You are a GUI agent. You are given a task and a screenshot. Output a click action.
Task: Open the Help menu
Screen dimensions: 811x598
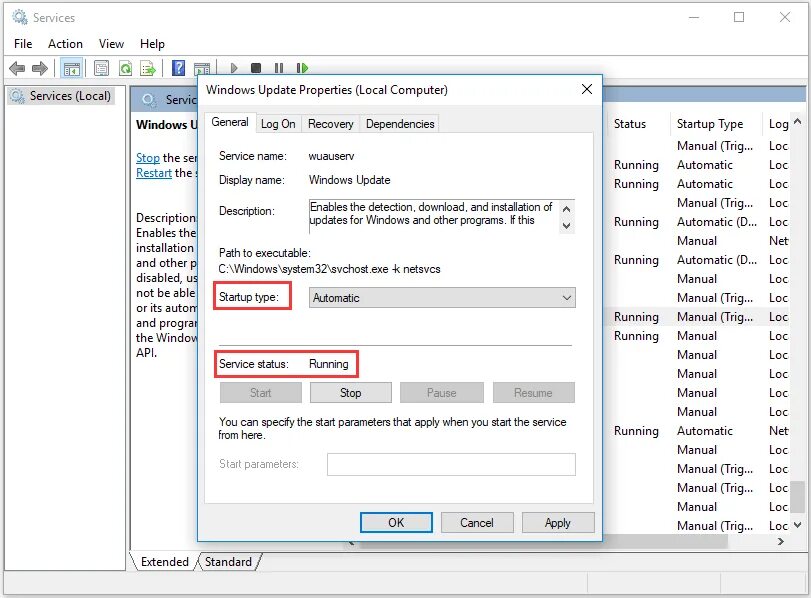pos(152,44)
